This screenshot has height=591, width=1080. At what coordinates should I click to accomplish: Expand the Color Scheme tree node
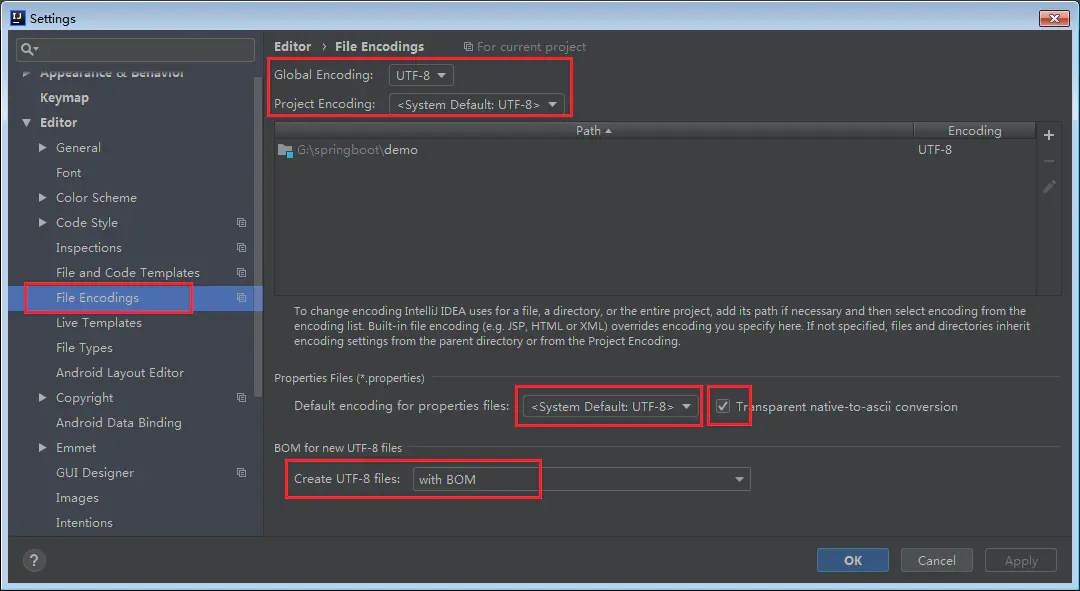[43, 198]
